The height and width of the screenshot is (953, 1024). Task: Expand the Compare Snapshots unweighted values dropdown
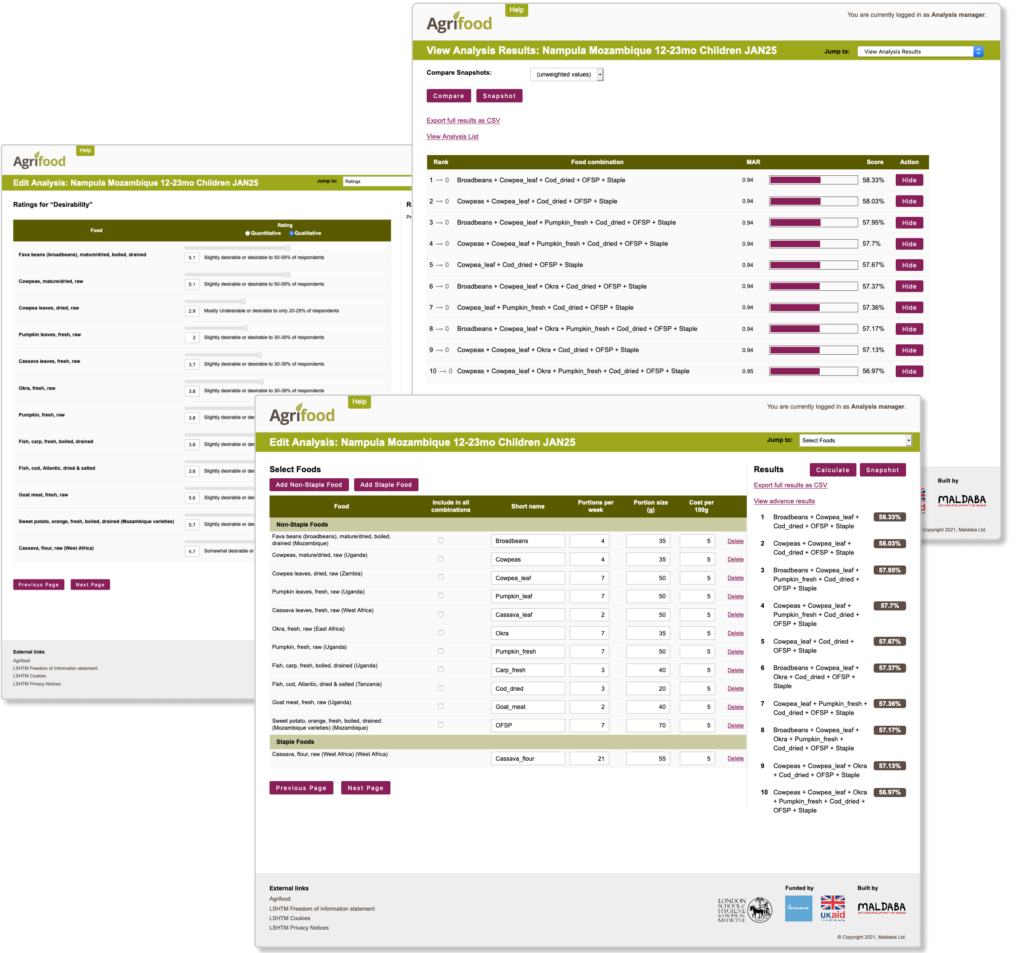567,74
